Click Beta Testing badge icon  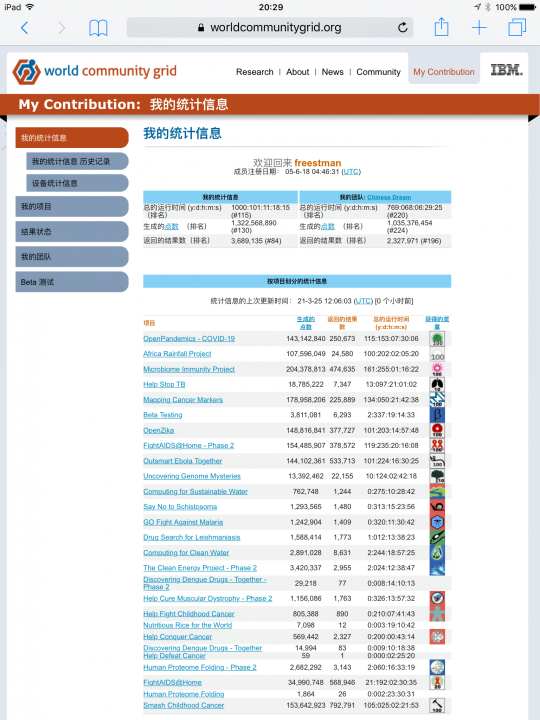[x=437, y=415]
